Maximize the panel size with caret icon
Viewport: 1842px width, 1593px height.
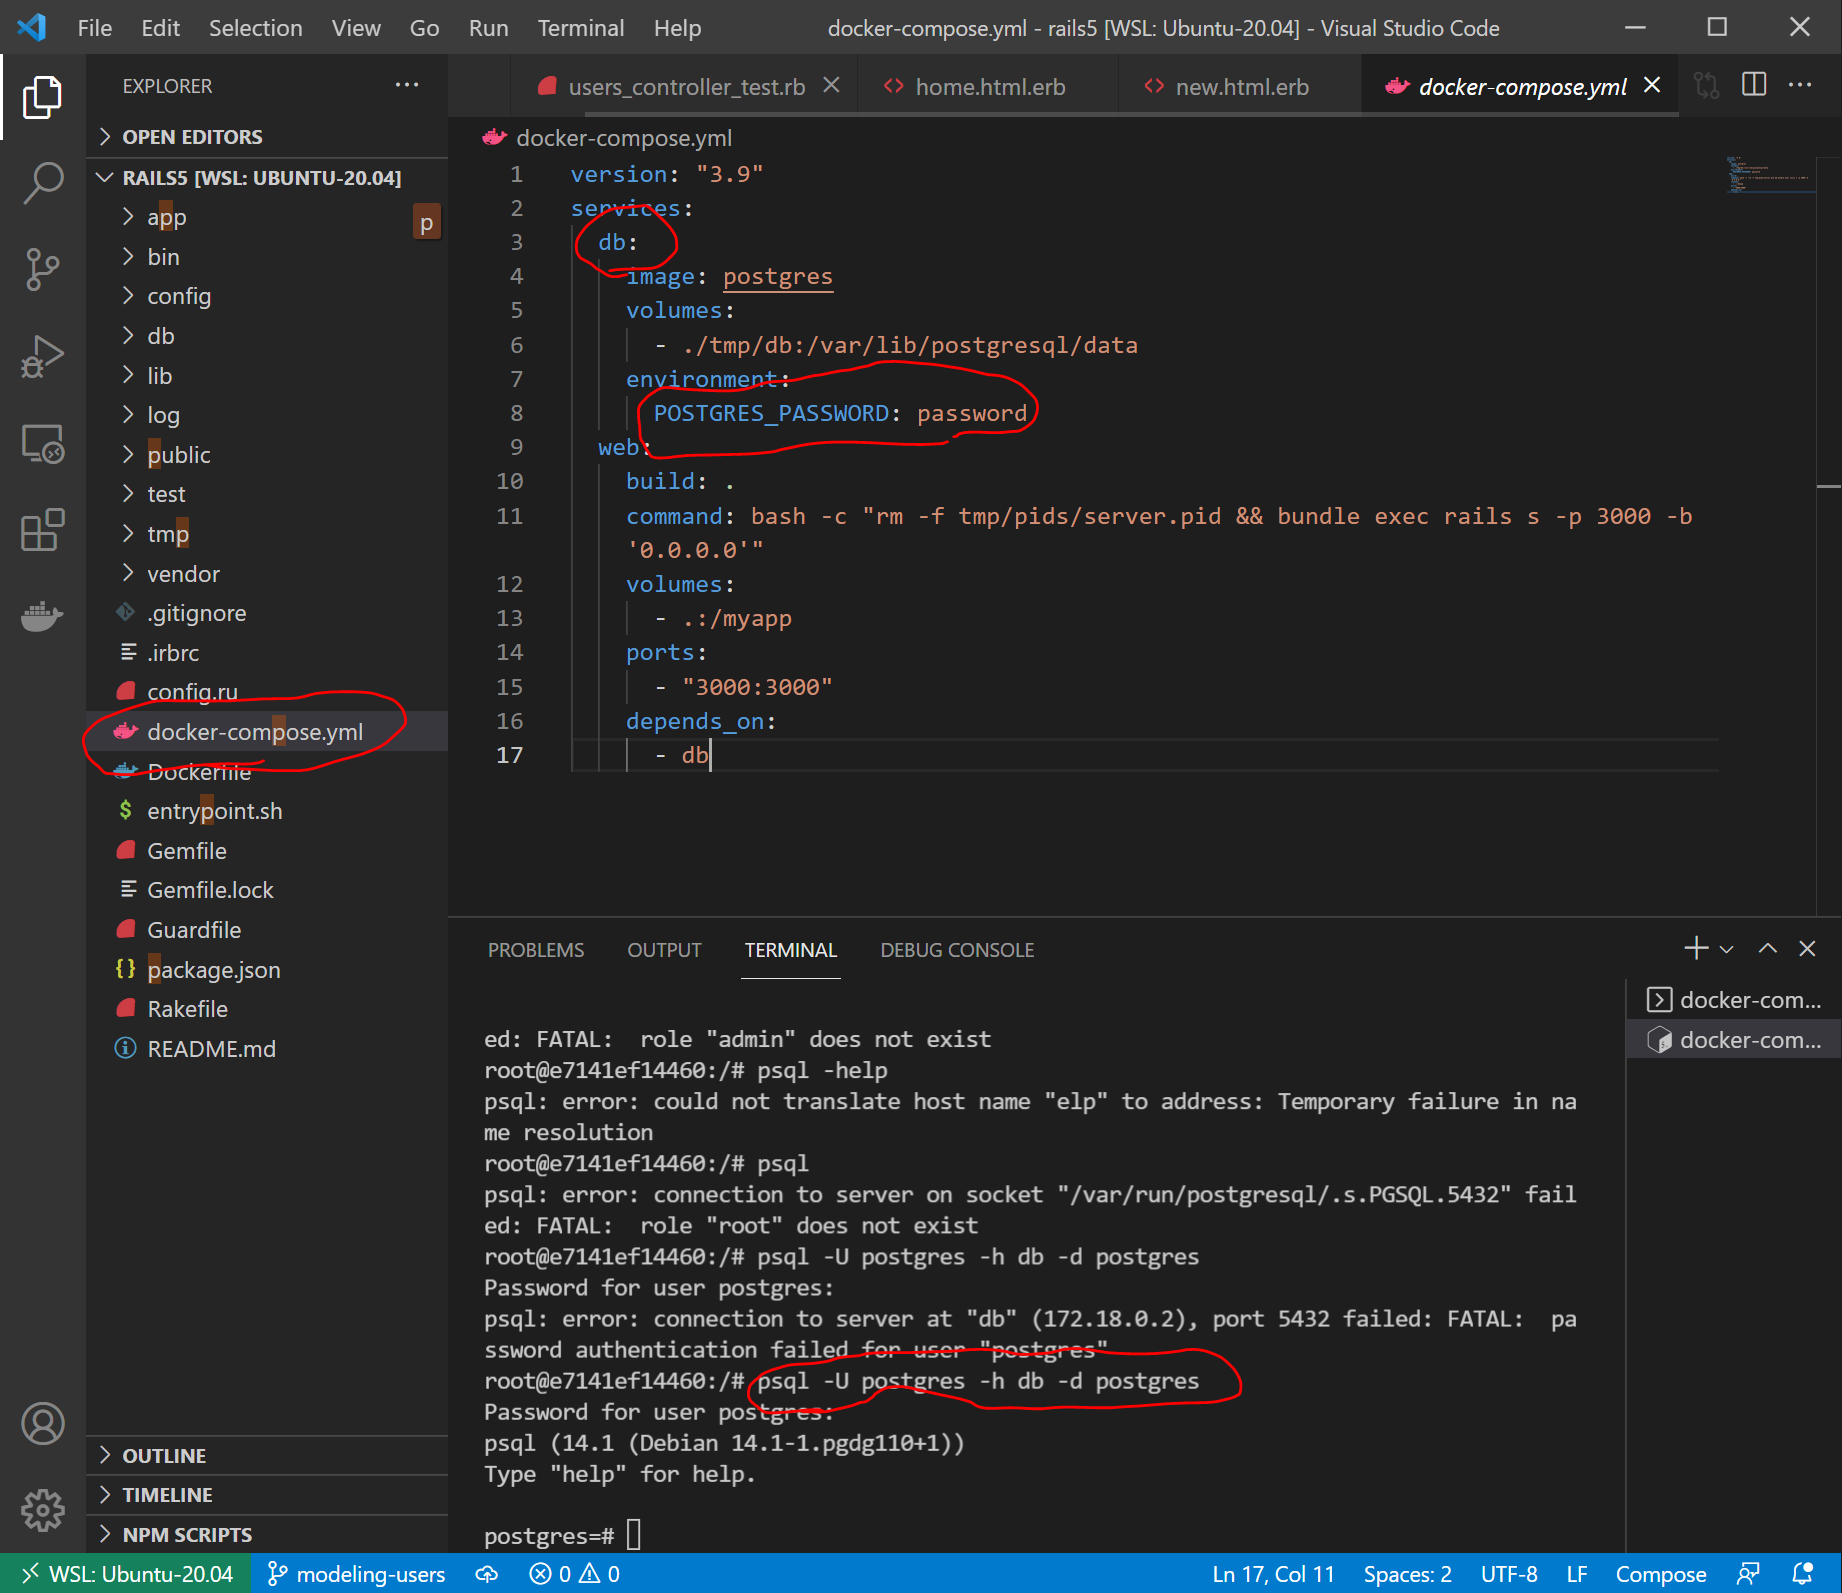click(x=1767, y=948)
